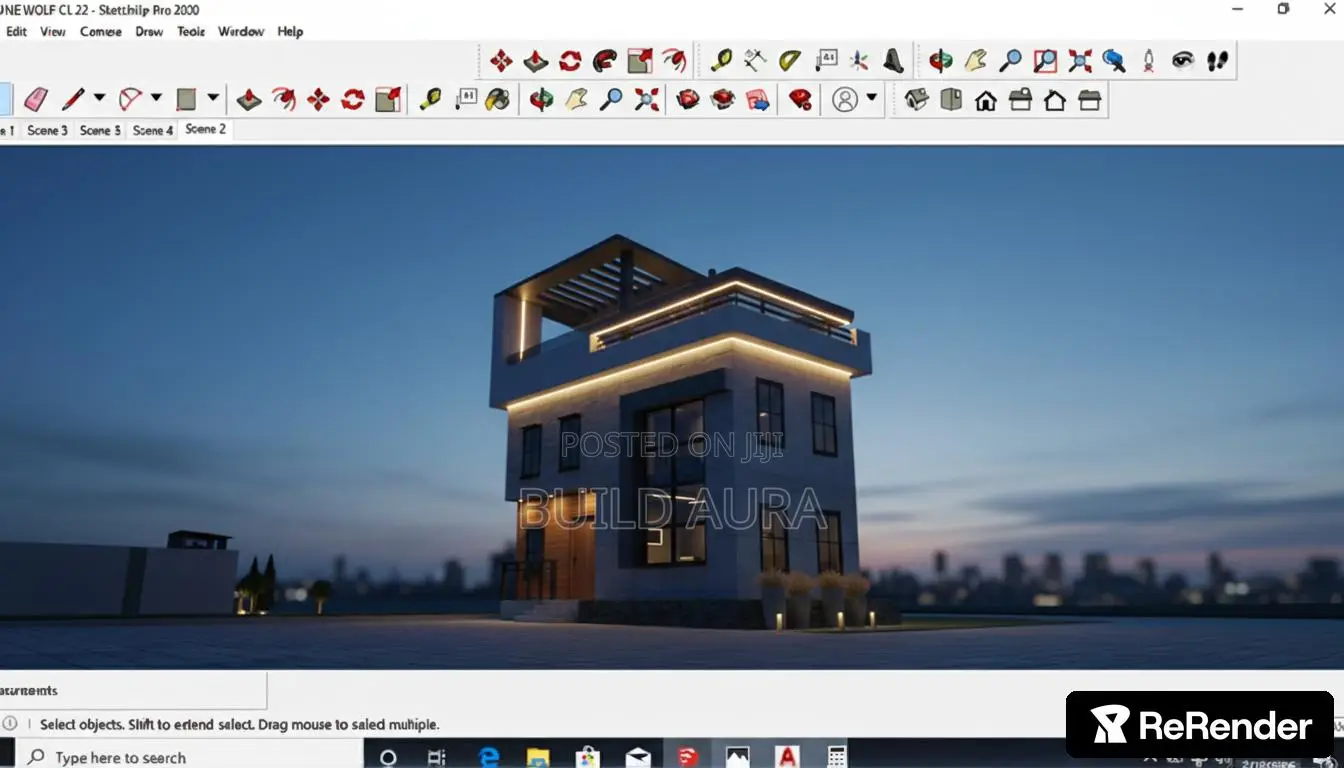Open Cortana circle on the taskbar
Image resolution: width=1344 pixels, height=768 pixels.
389,757
